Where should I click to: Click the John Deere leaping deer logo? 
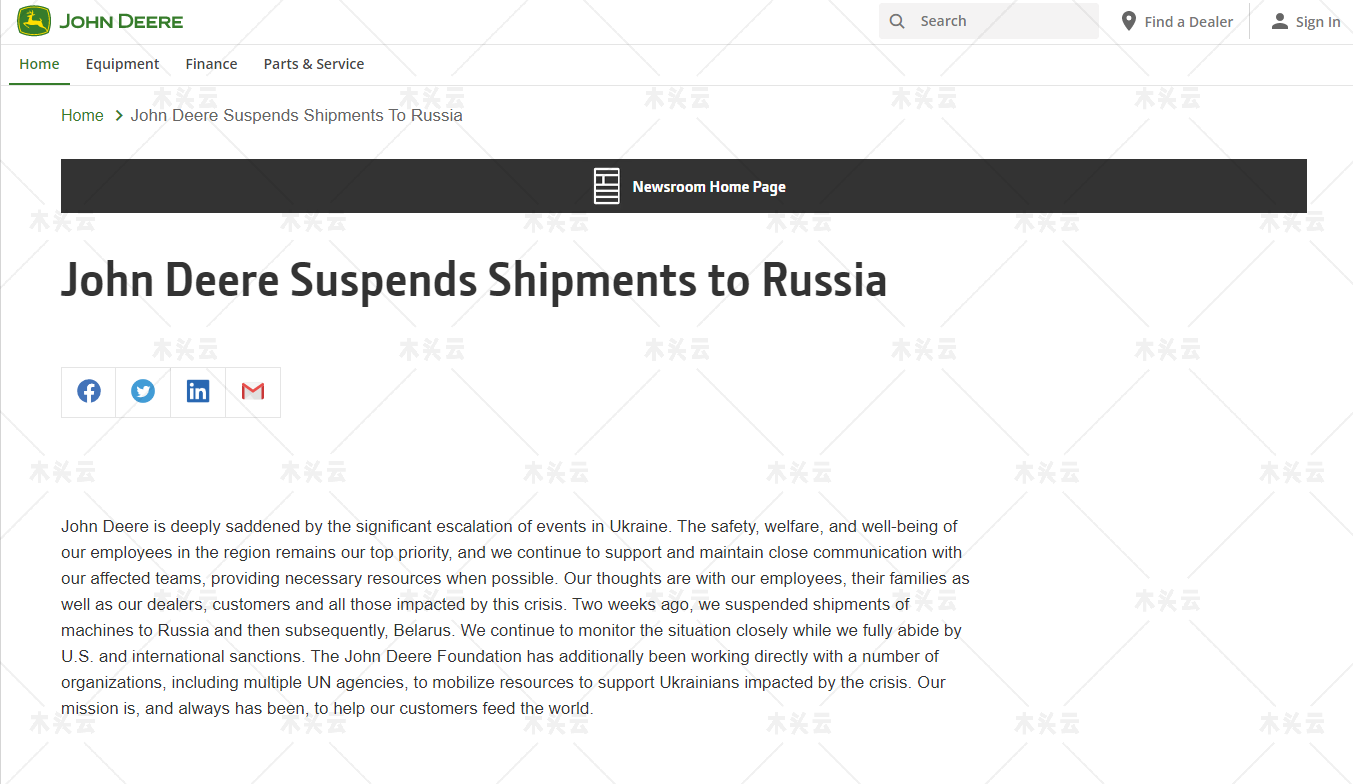click(x=34, y=21)
